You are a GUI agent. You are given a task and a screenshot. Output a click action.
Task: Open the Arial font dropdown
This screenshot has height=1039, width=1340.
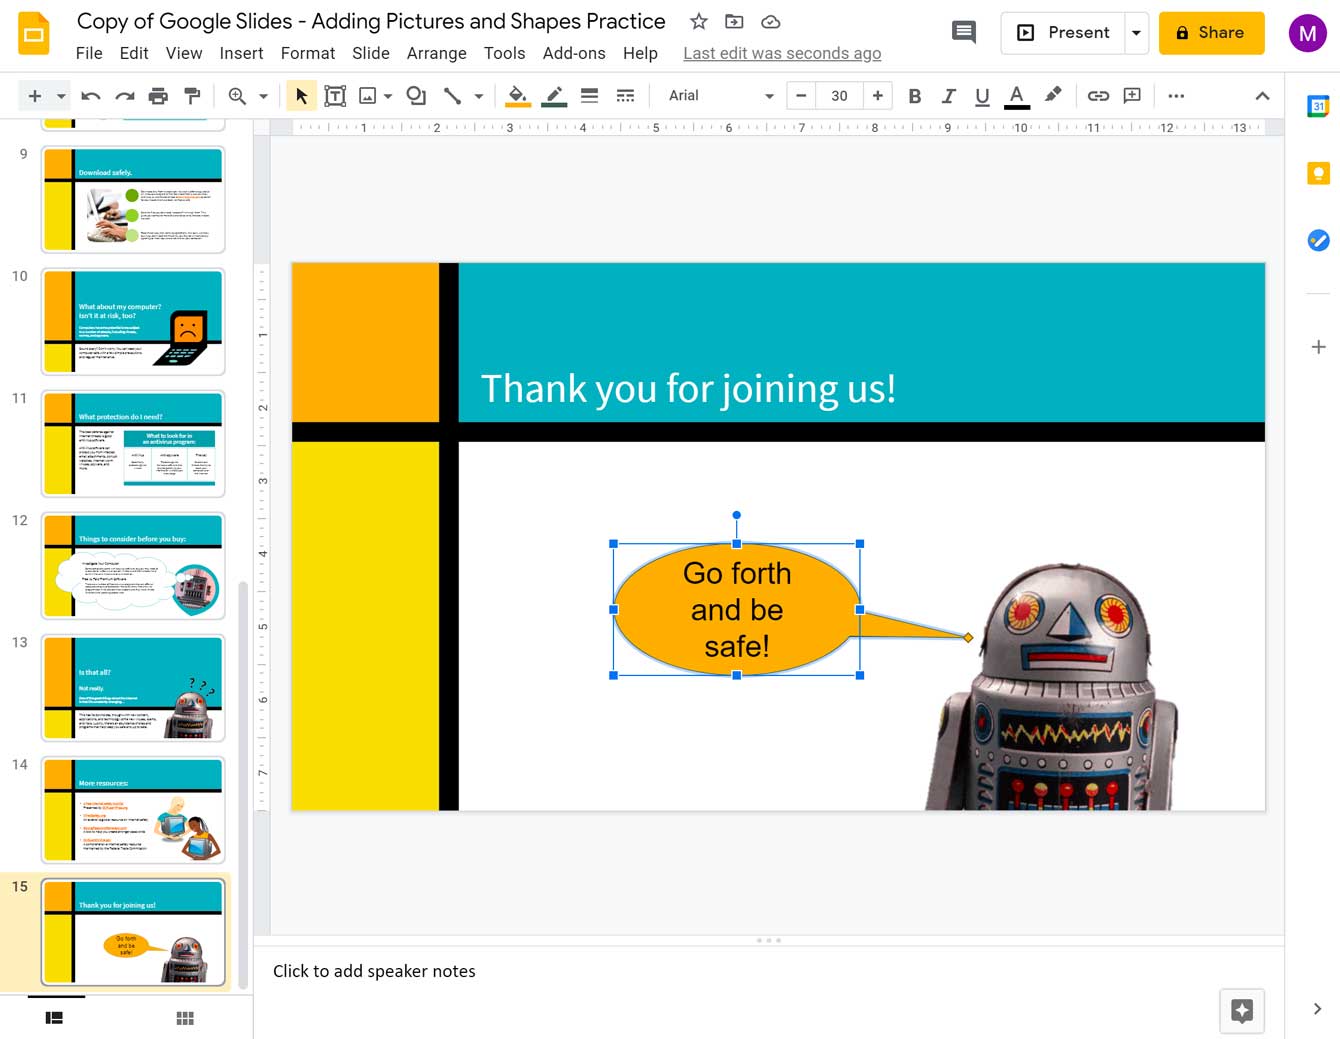(720, 96)
